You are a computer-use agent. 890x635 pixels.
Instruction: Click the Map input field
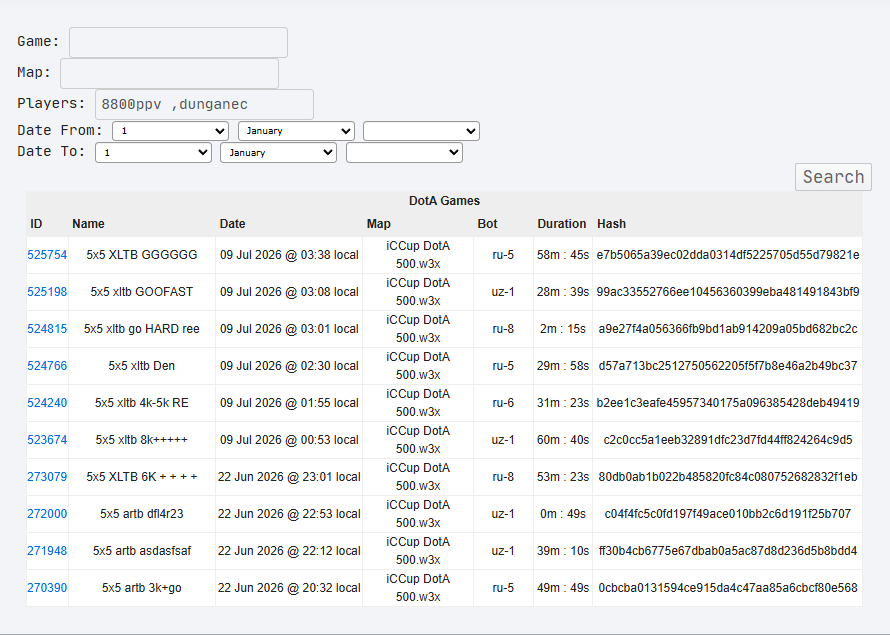(x=169, y=73)
